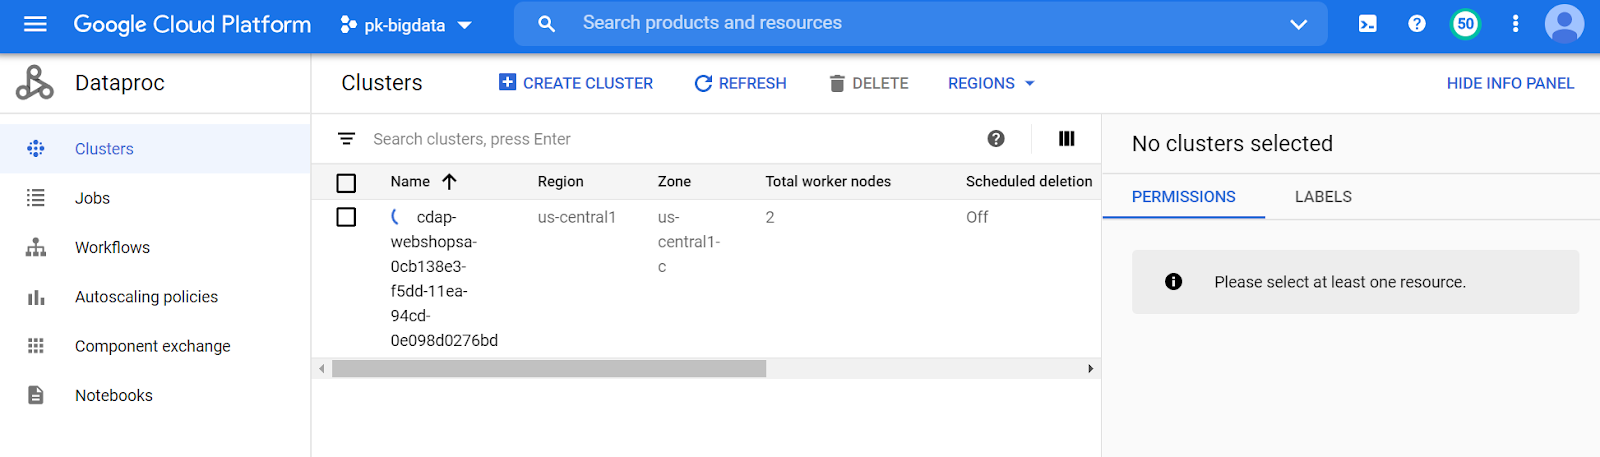Select the cdap-webshopsa cluster checkbox
Image resolution: width=1600 pixels, height=457 pixels.
click(346, 217)
